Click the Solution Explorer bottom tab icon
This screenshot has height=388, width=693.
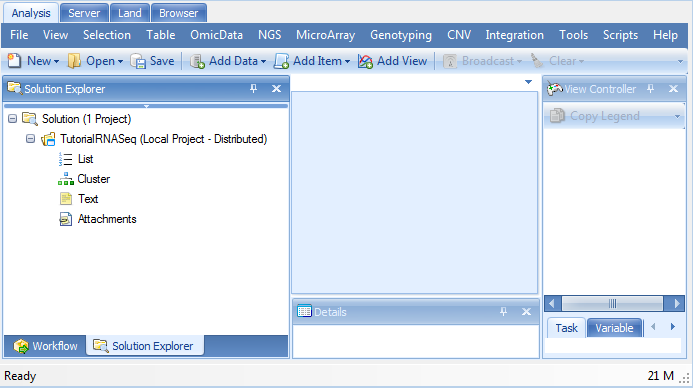(100, 346)
